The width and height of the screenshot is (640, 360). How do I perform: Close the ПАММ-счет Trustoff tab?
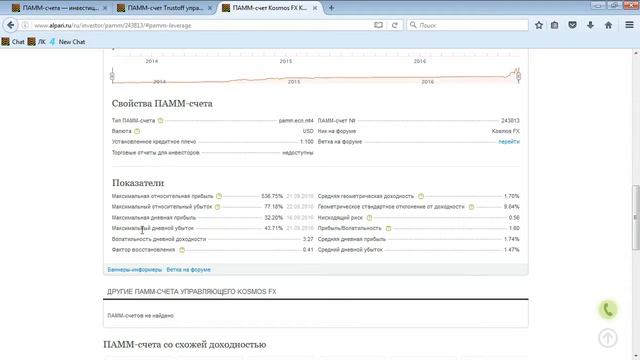[210, 8]
